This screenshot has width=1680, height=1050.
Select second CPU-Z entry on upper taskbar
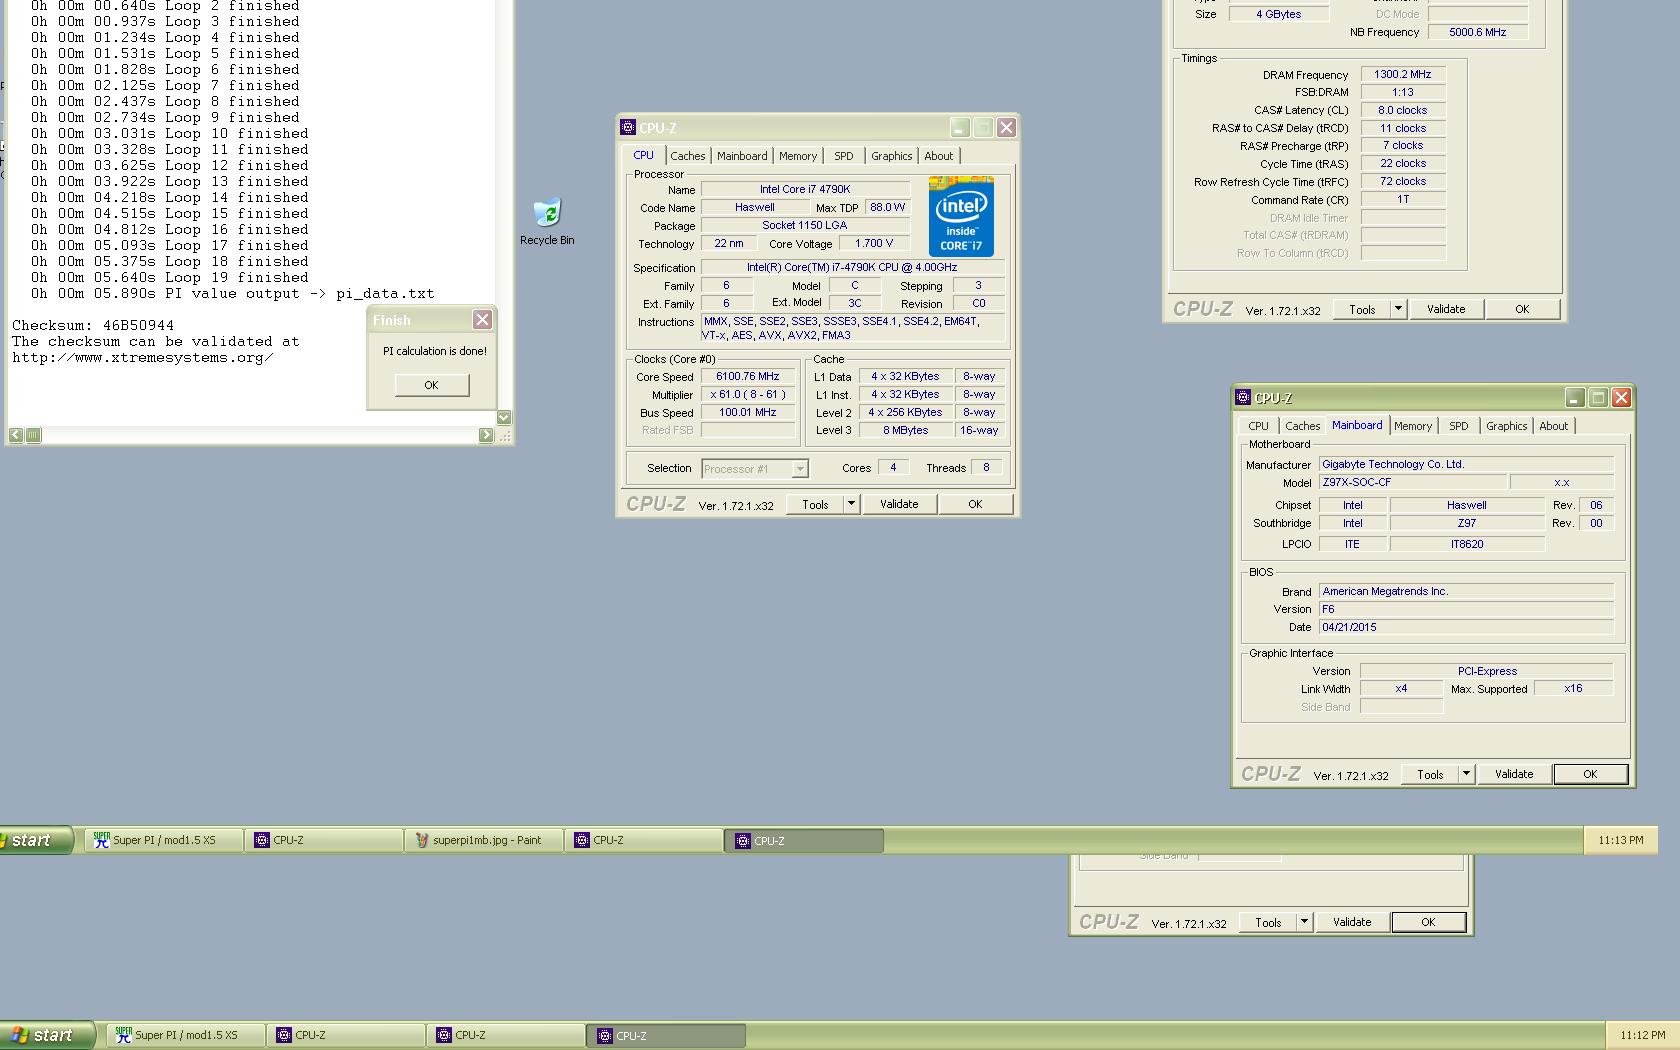pyautogui.click(x=645, y=840)
